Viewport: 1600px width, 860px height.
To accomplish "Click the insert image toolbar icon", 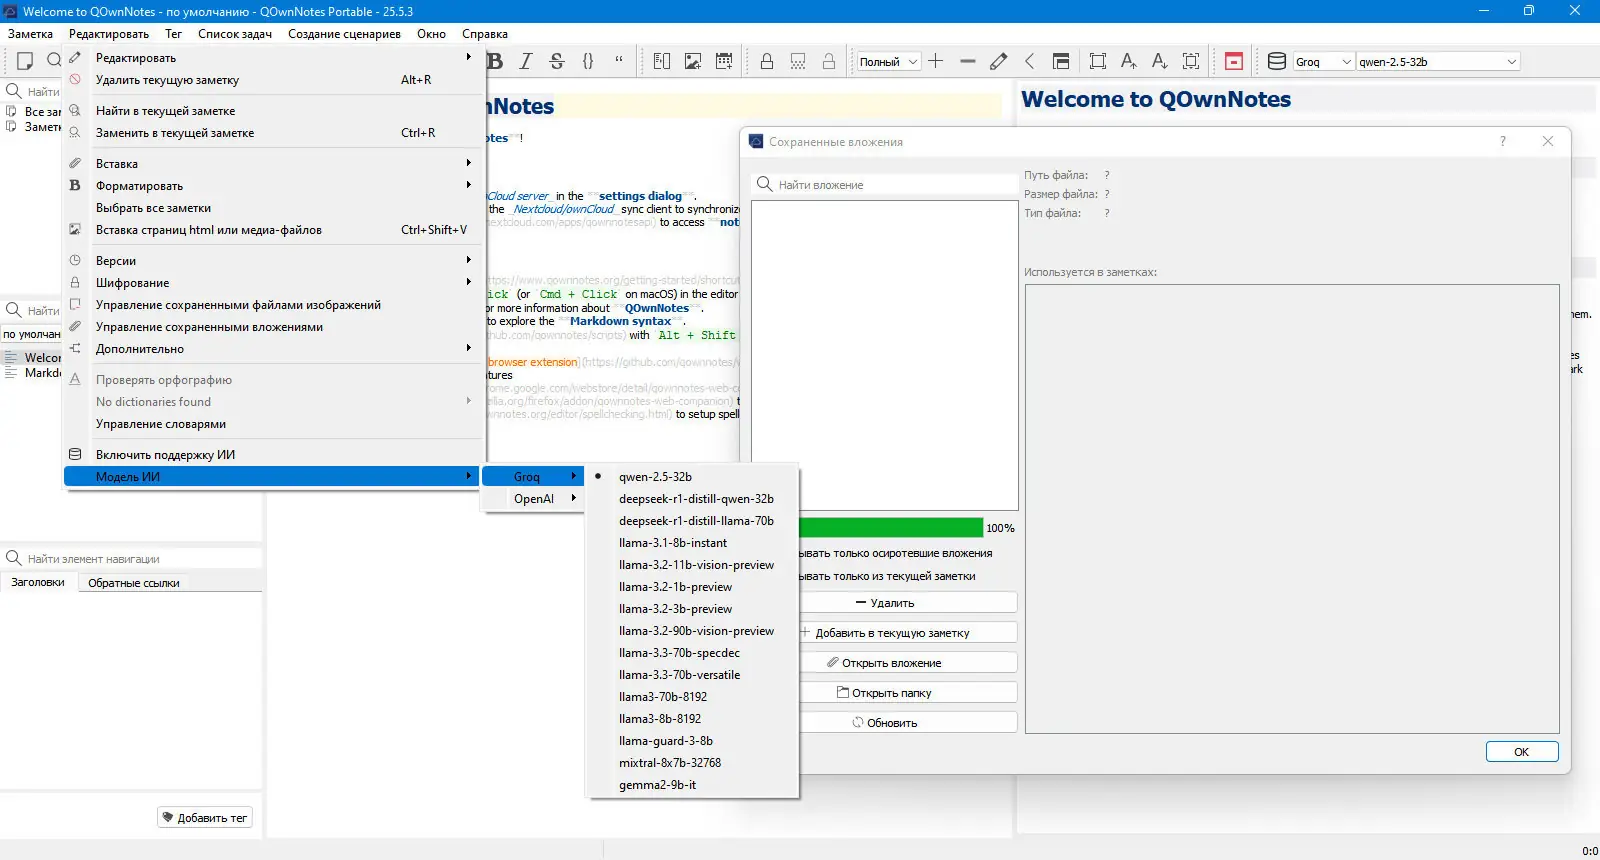I will tap(693, 61).
